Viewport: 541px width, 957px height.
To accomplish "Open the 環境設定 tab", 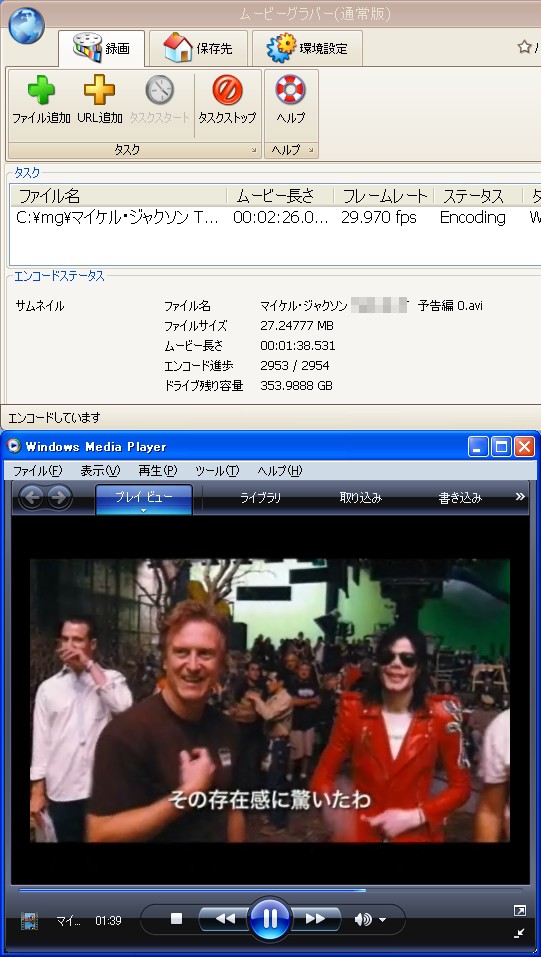I will [307, 48].
